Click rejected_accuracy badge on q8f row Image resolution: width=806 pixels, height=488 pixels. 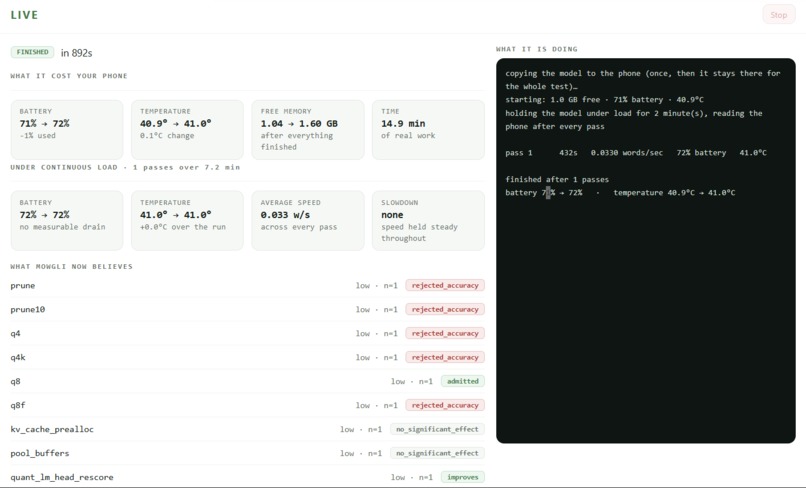(445, 405)
